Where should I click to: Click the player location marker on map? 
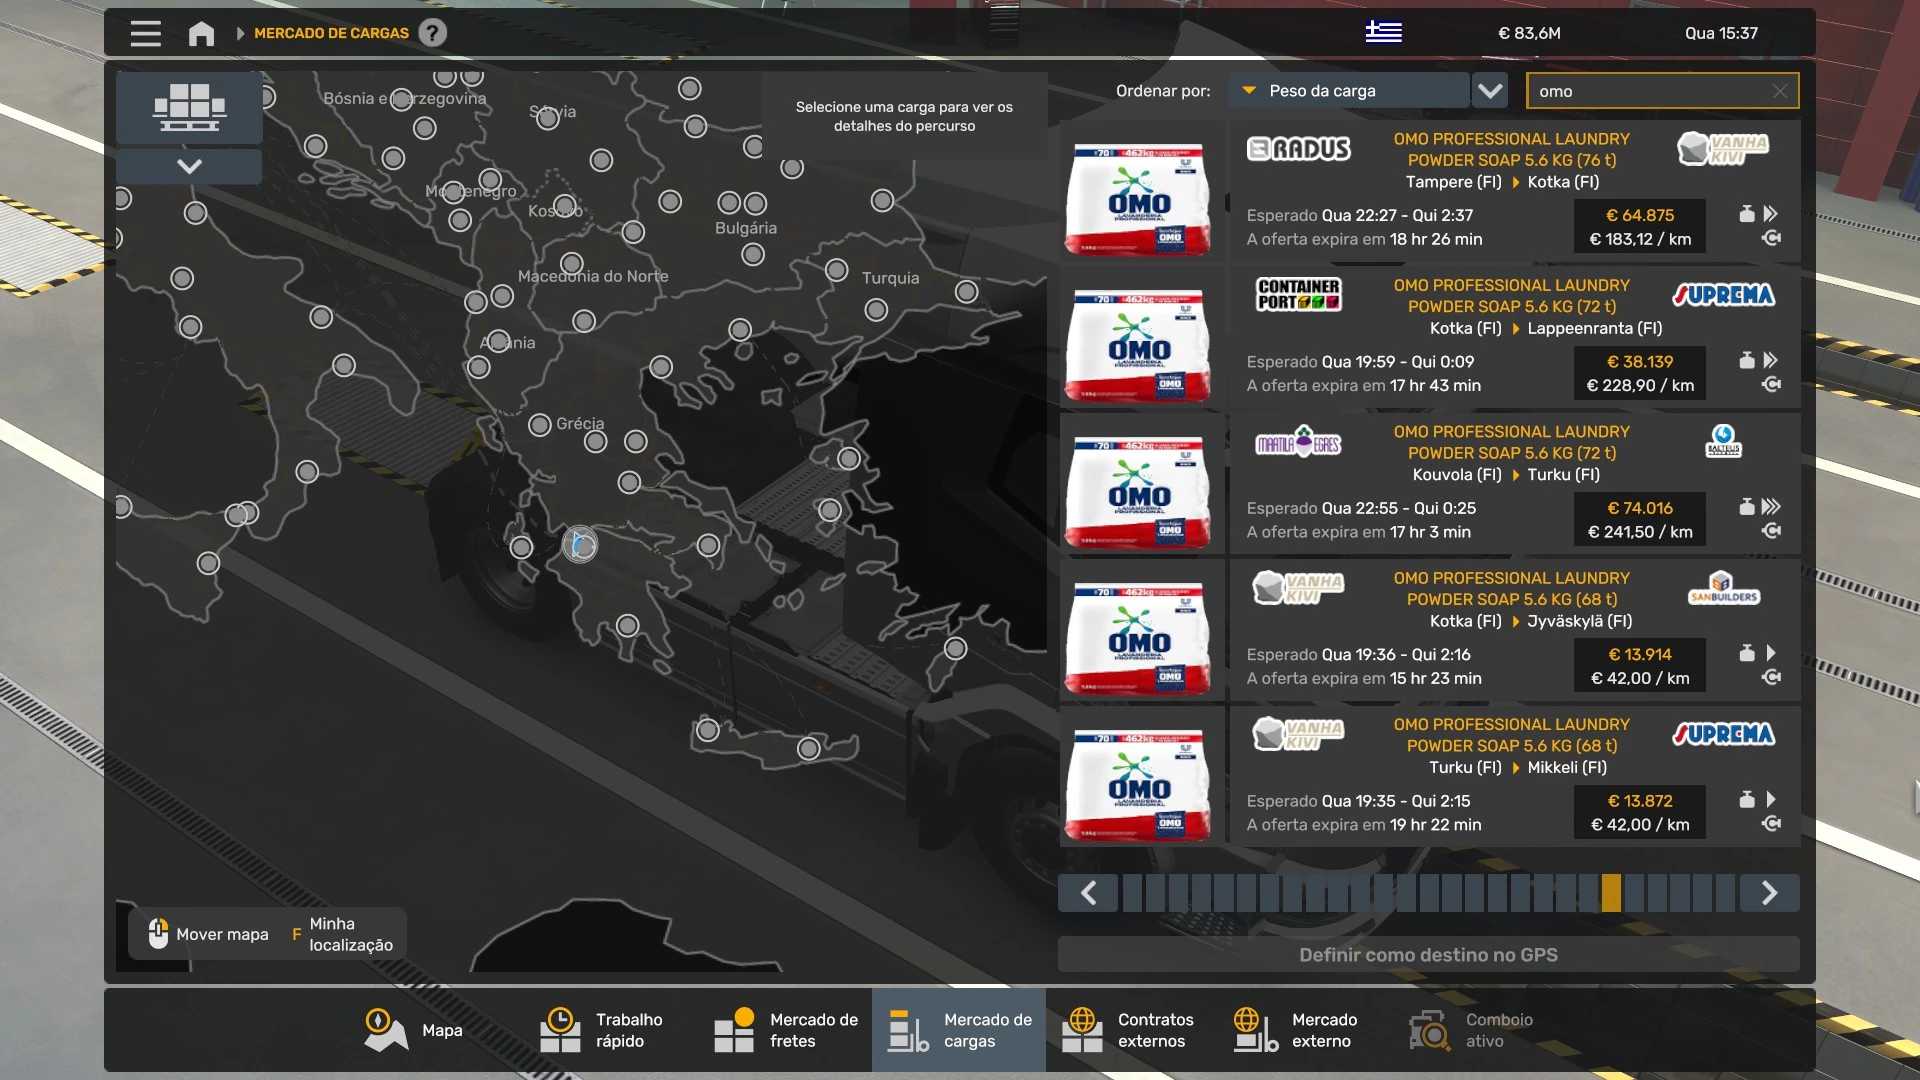click(x=580, y=545)
